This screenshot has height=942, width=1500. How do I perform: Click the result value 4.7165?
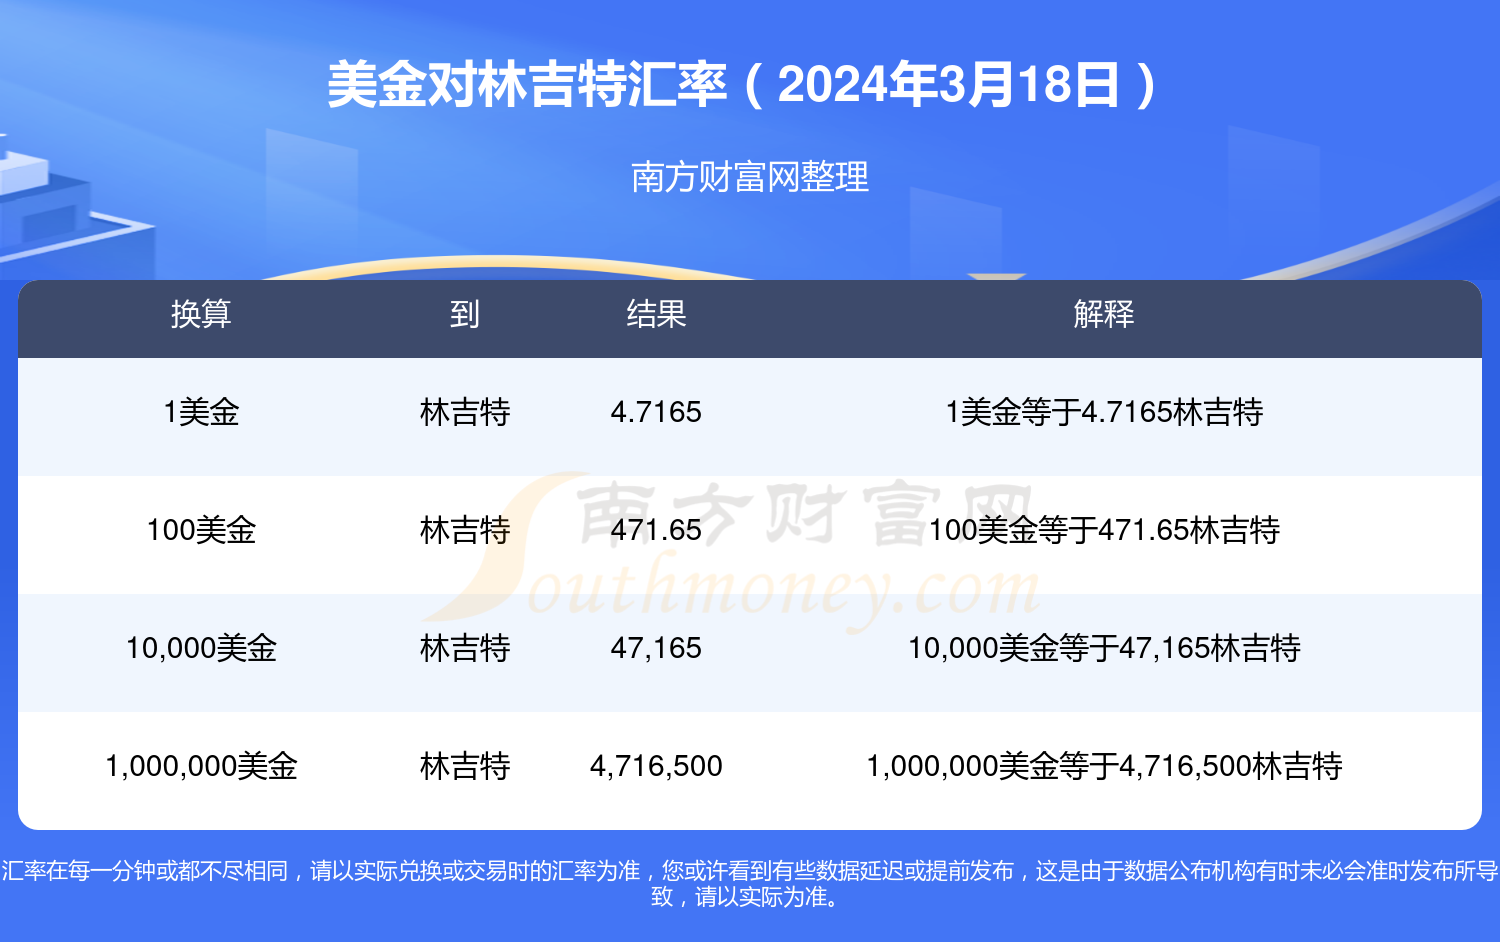click(656, 412)
